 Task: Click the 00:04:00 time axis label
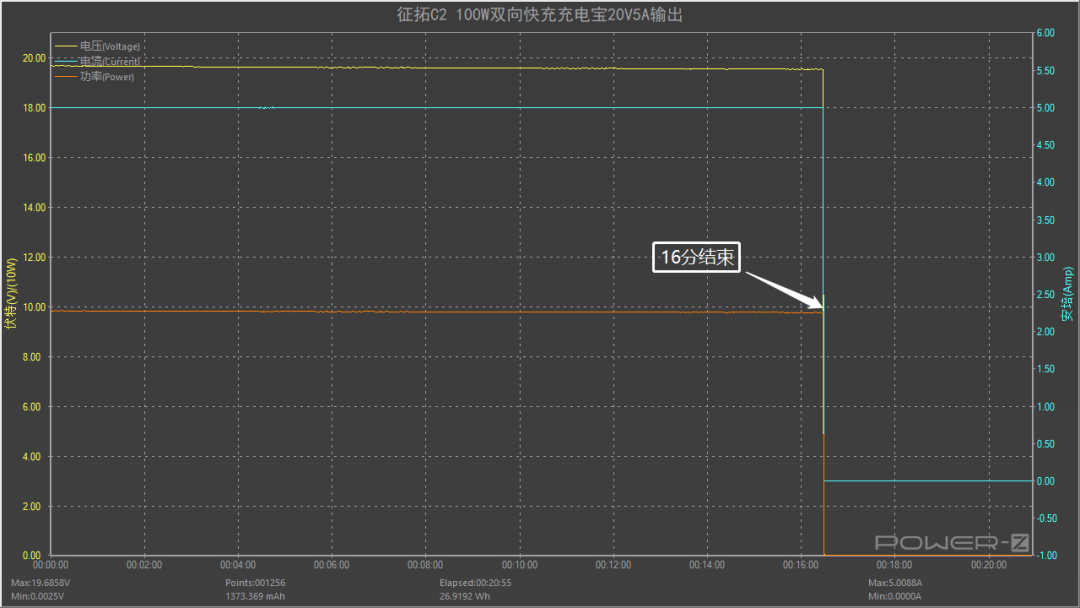coord(238,565)
